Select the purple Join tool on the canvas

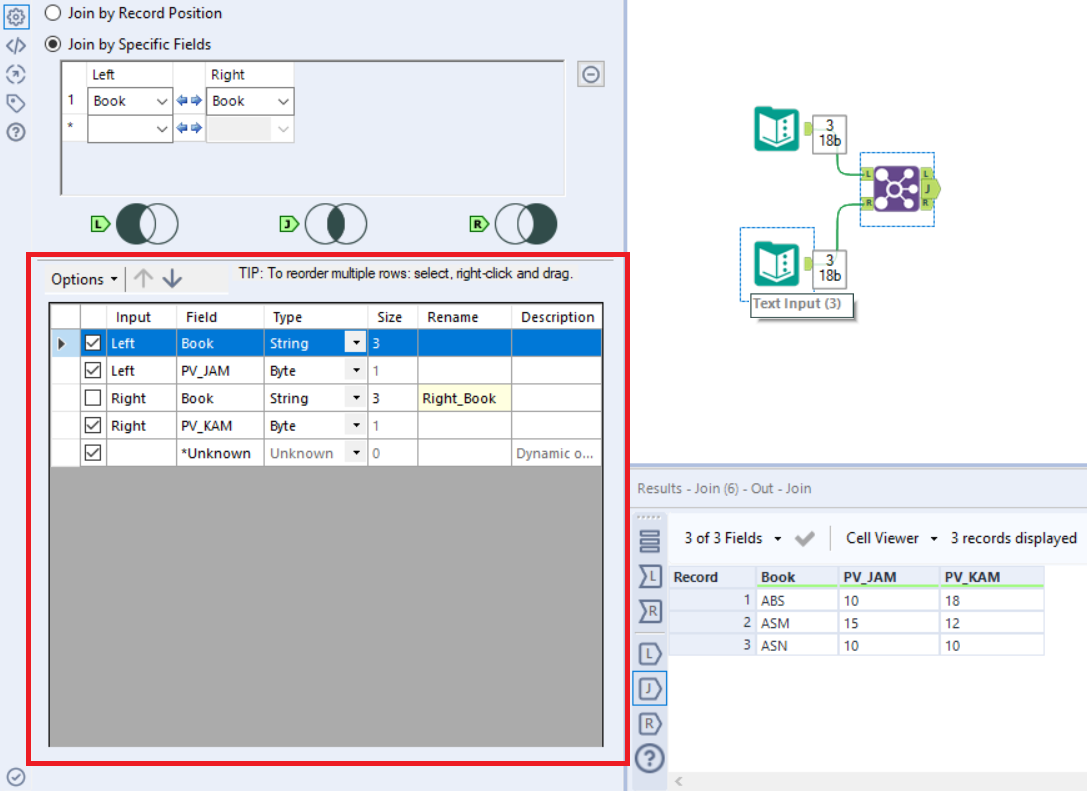895,186
